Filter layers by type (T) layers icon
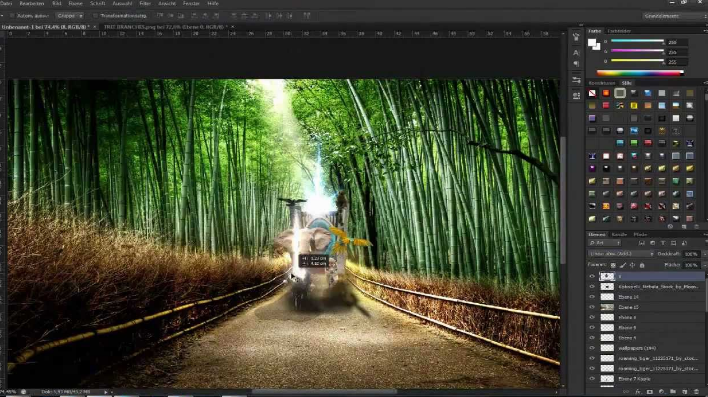Image resolution: width=708 pixels, height=397 pixels. (x=663, y=243)
